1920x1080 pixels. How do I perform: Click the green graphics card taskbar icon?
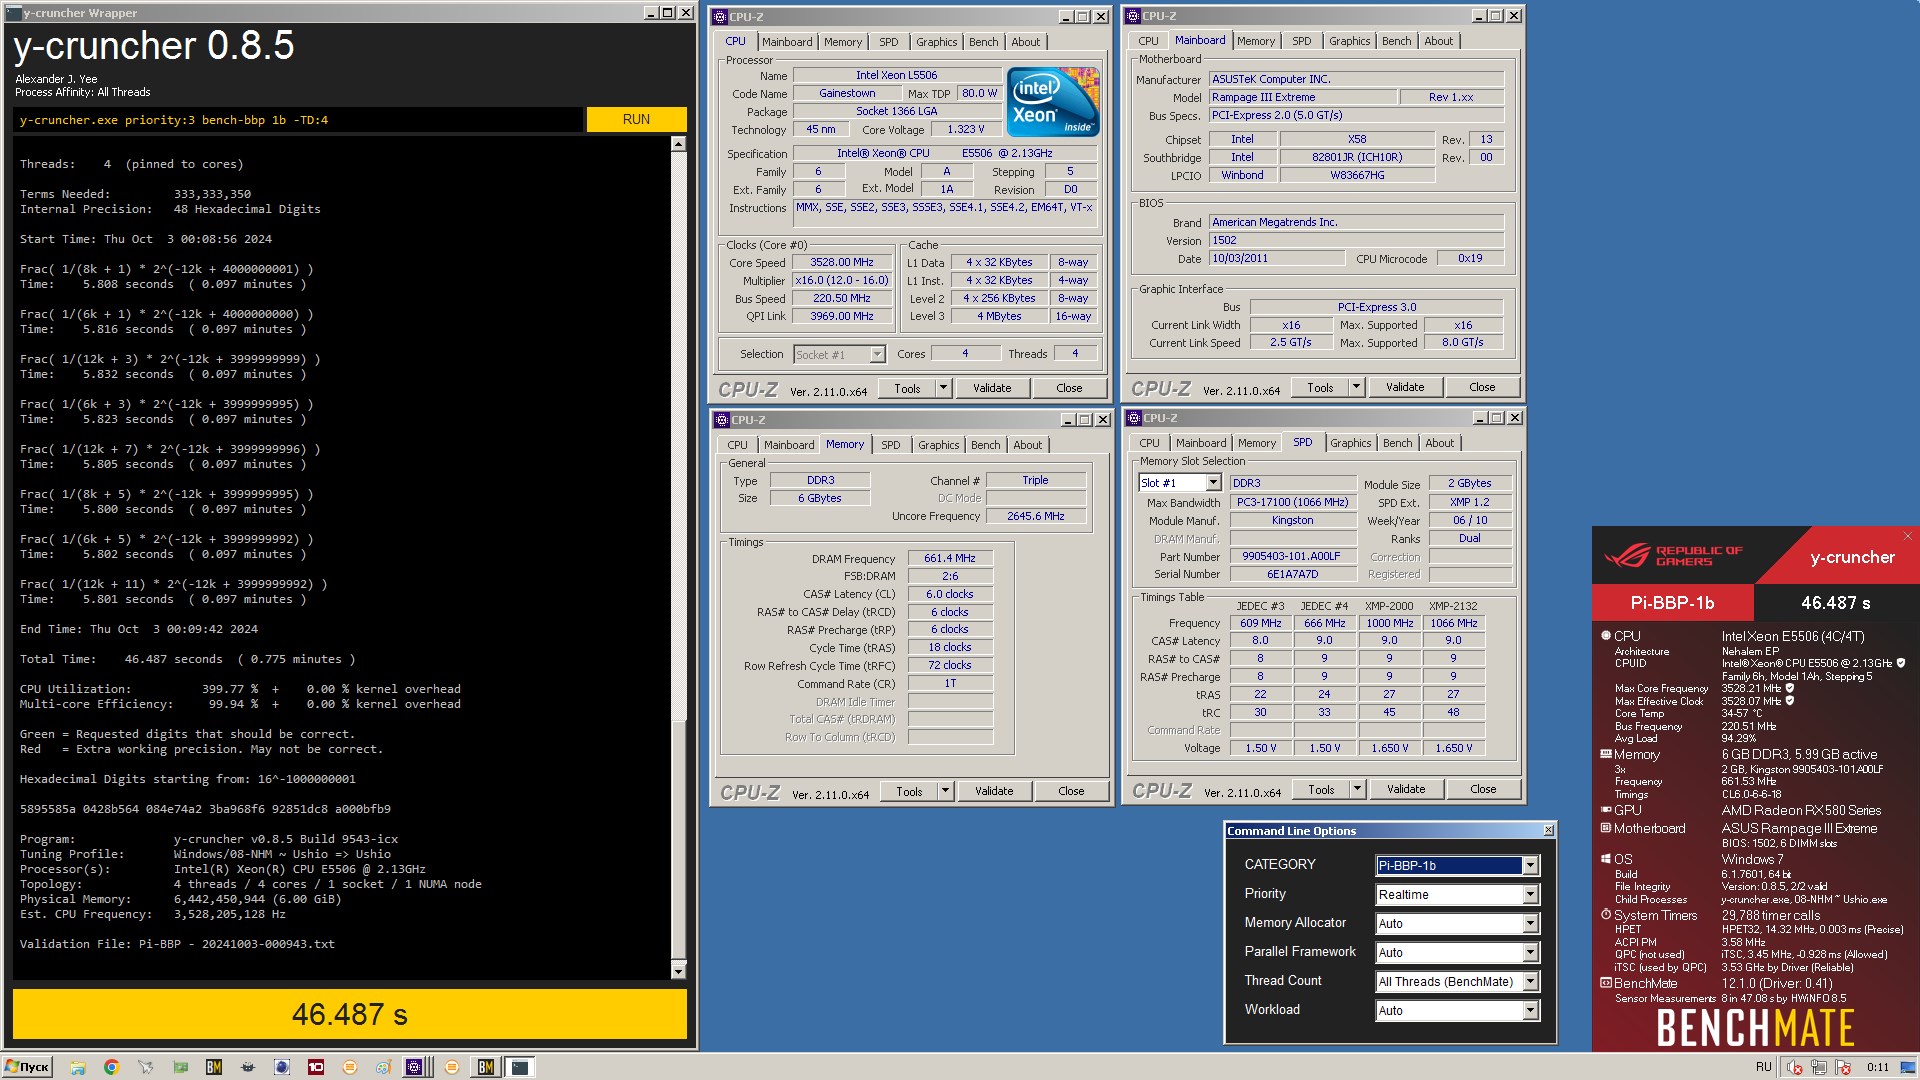pyautogui.click(x=180, y=1067)
